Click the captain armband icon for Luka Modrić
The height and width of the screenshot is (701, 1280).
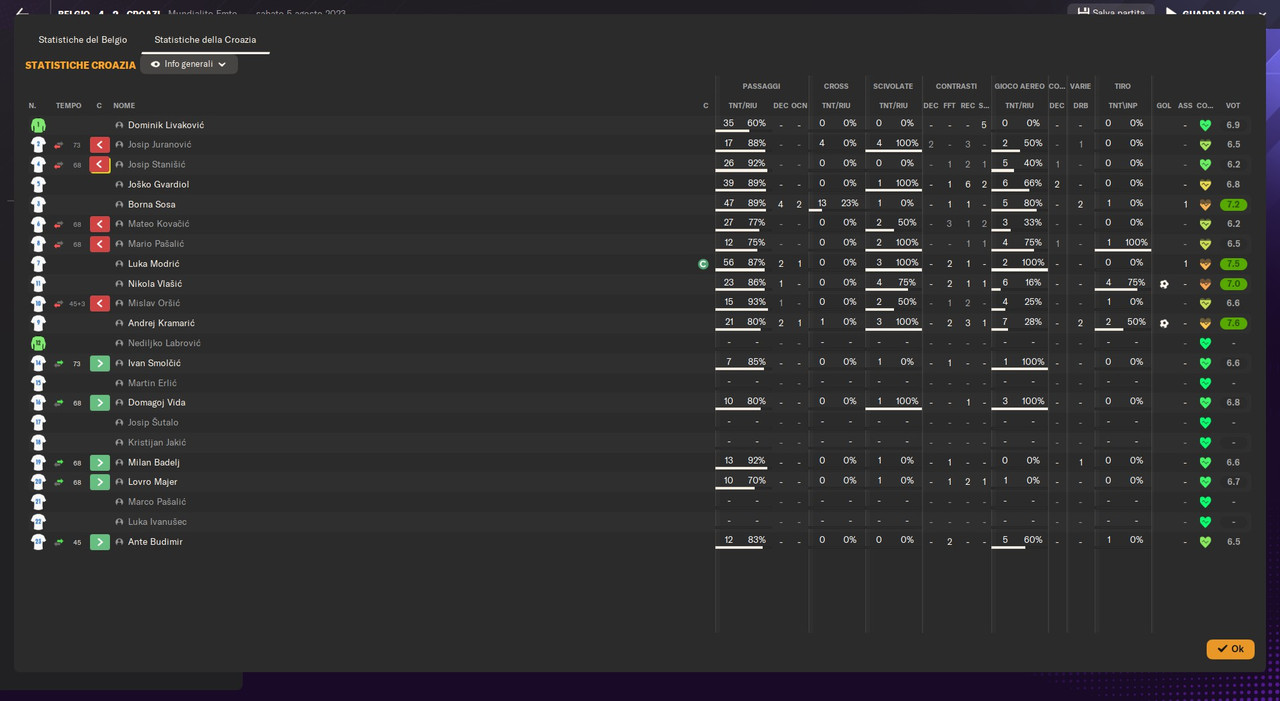[x=703, y=264]
